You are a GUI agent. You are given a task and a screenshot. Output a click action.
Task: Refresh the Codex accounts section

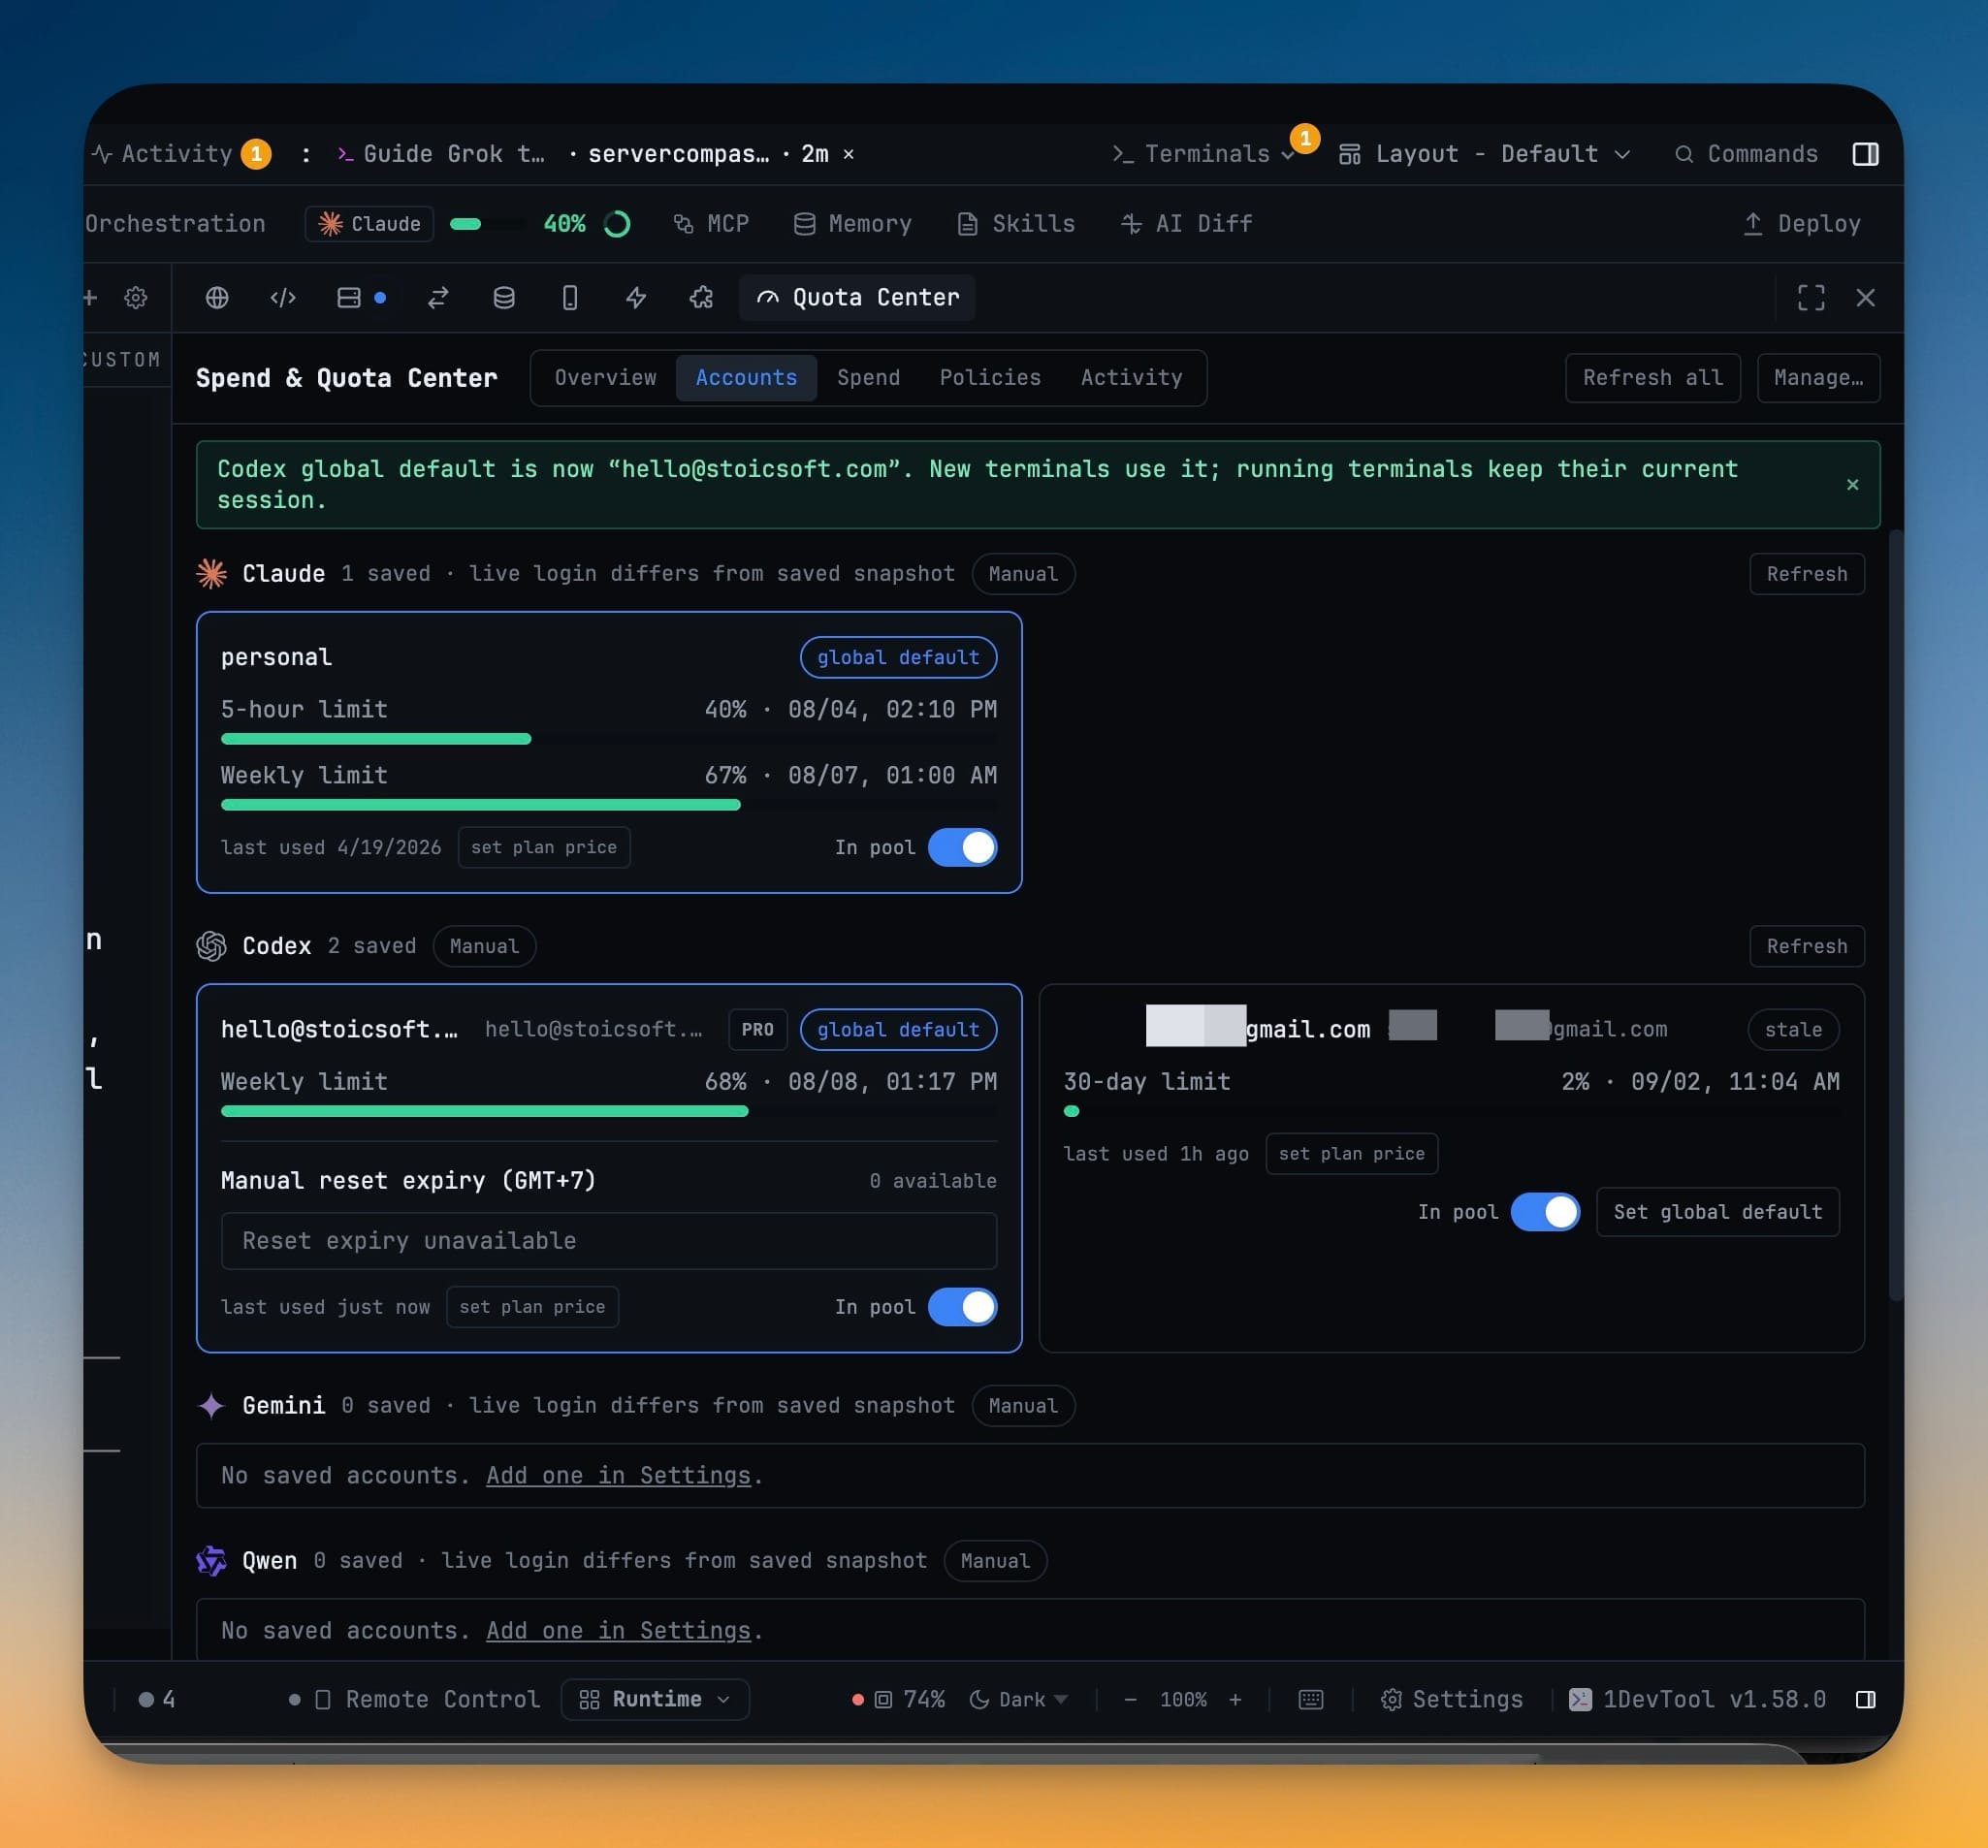[x=1806, y=946]
